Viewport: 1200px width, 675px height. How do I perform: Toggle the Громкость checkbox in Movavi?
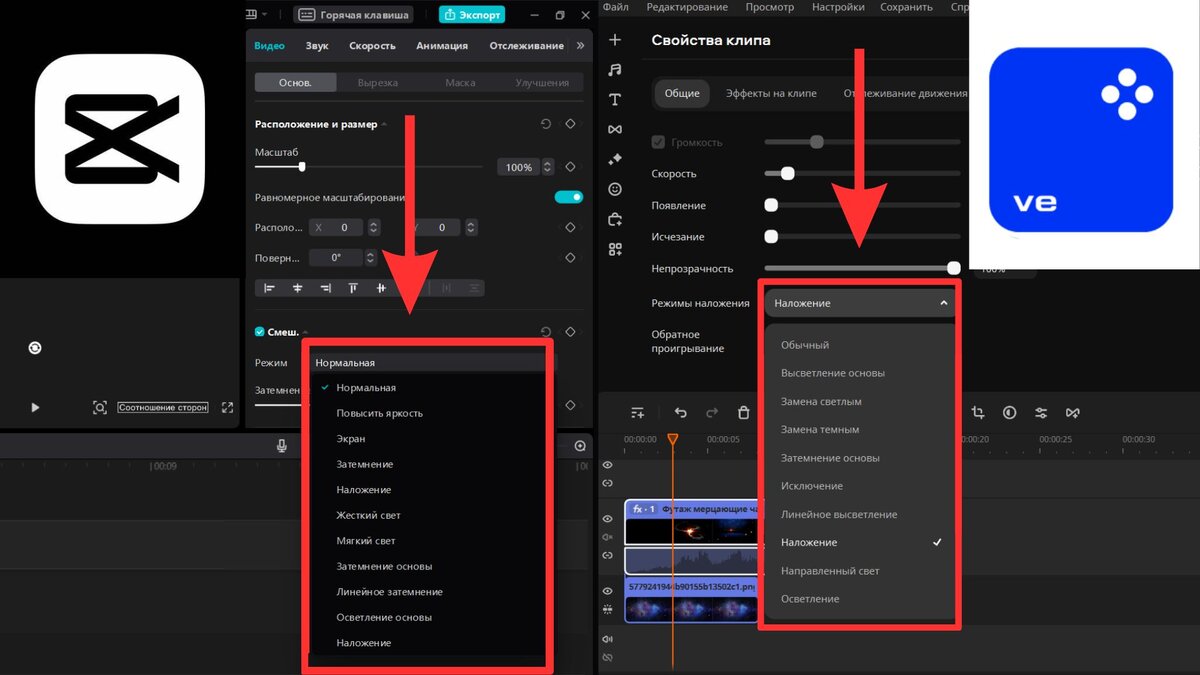658,142
